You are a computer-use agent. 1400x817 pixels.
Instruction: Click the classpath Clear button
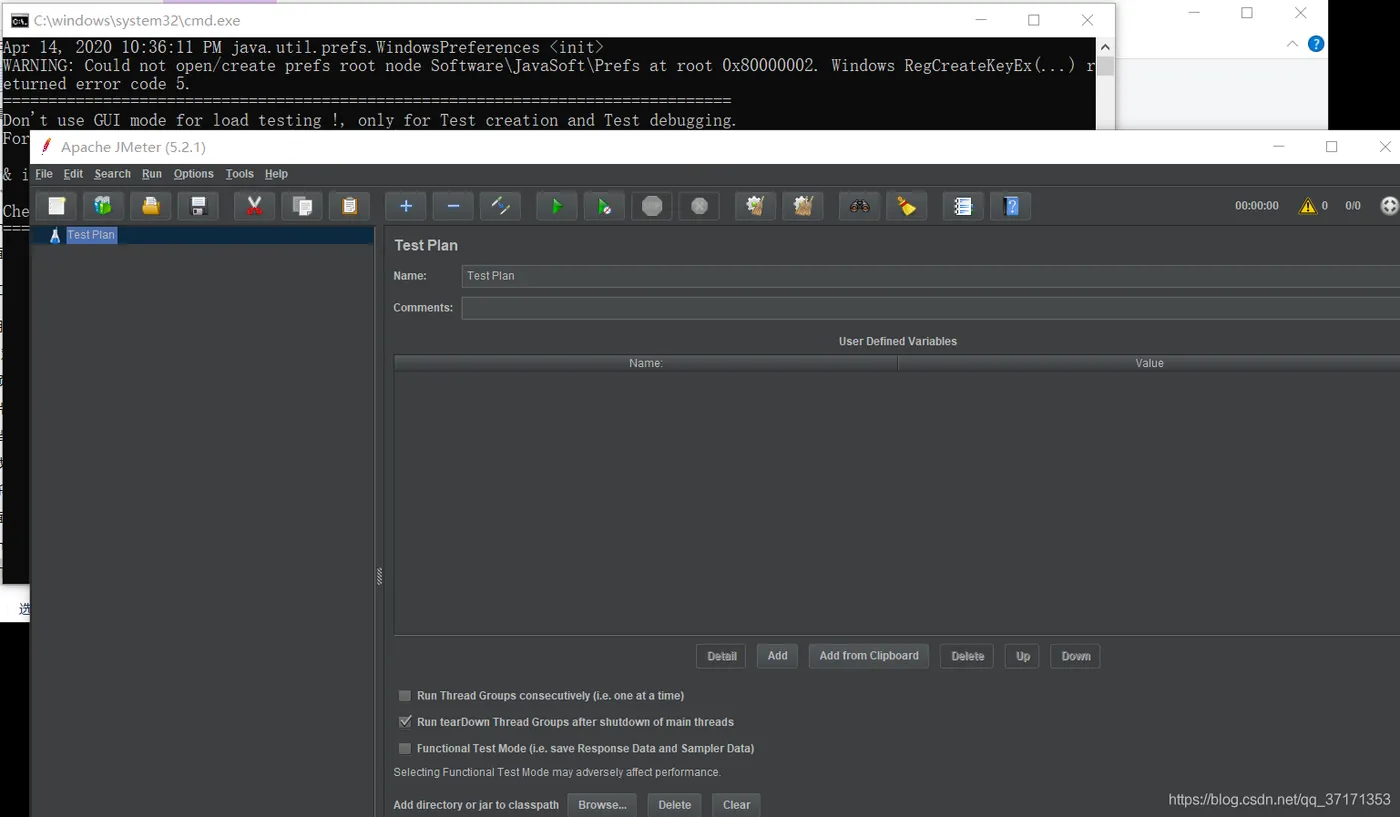point(736,805)
